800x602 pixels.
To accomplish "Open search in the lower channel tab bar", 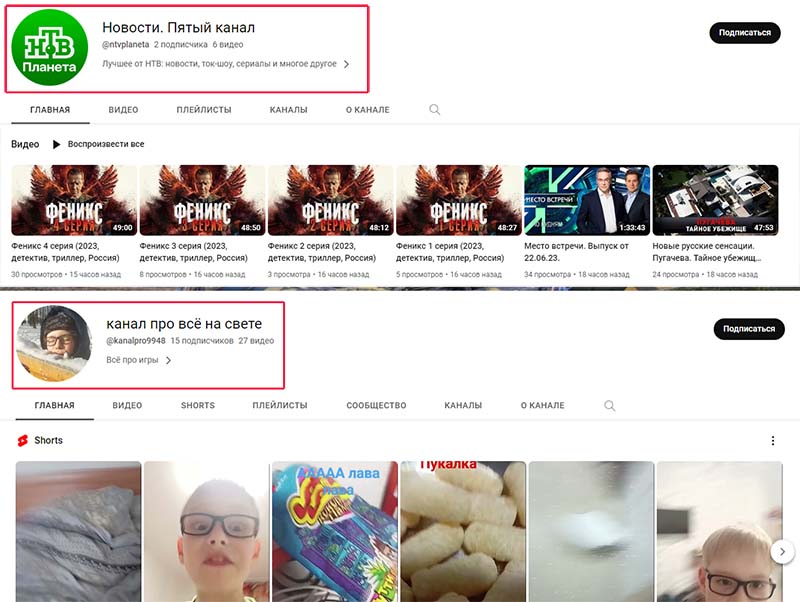I will (609, 406).
